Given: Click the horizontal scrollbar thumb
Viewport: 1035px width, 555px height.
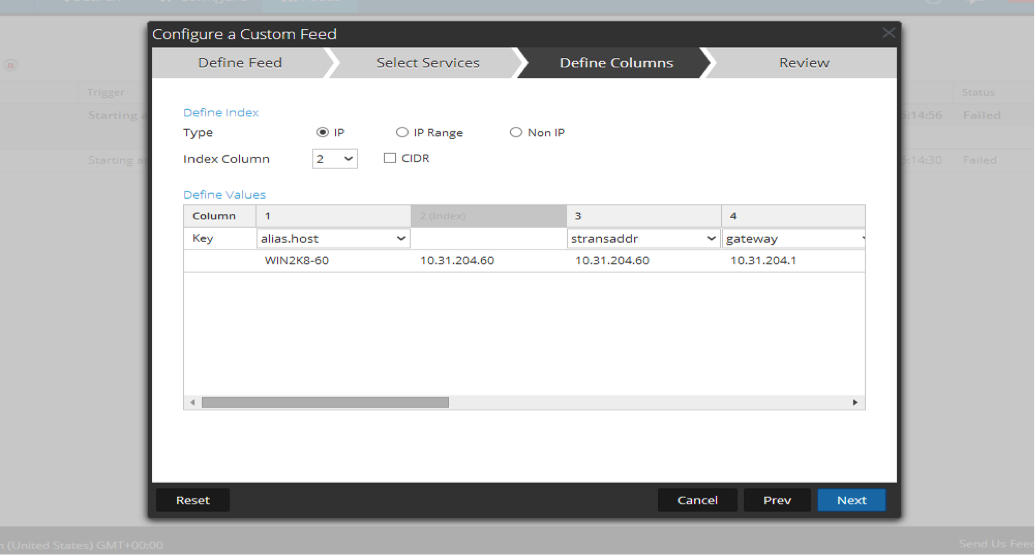Looking at the screenshot, I should tap(325, 402).
